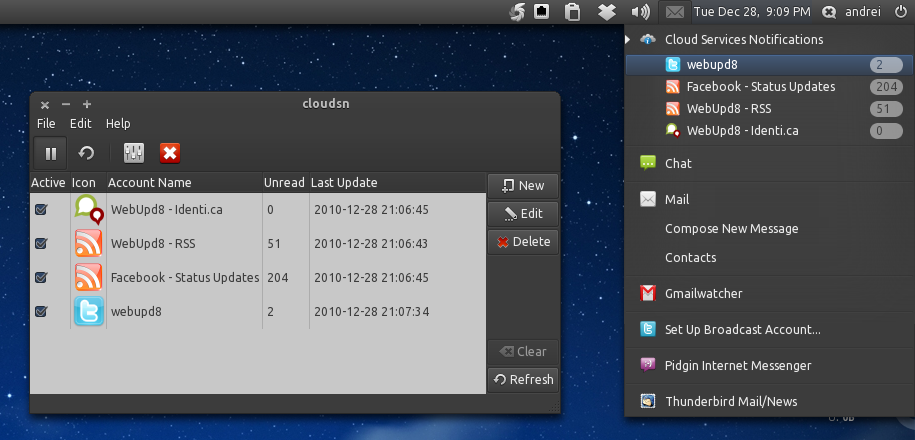Click the Pidgin purple icon
This screenshot has height=440, width=915.
pyautogui.click(x=648, y=365)
